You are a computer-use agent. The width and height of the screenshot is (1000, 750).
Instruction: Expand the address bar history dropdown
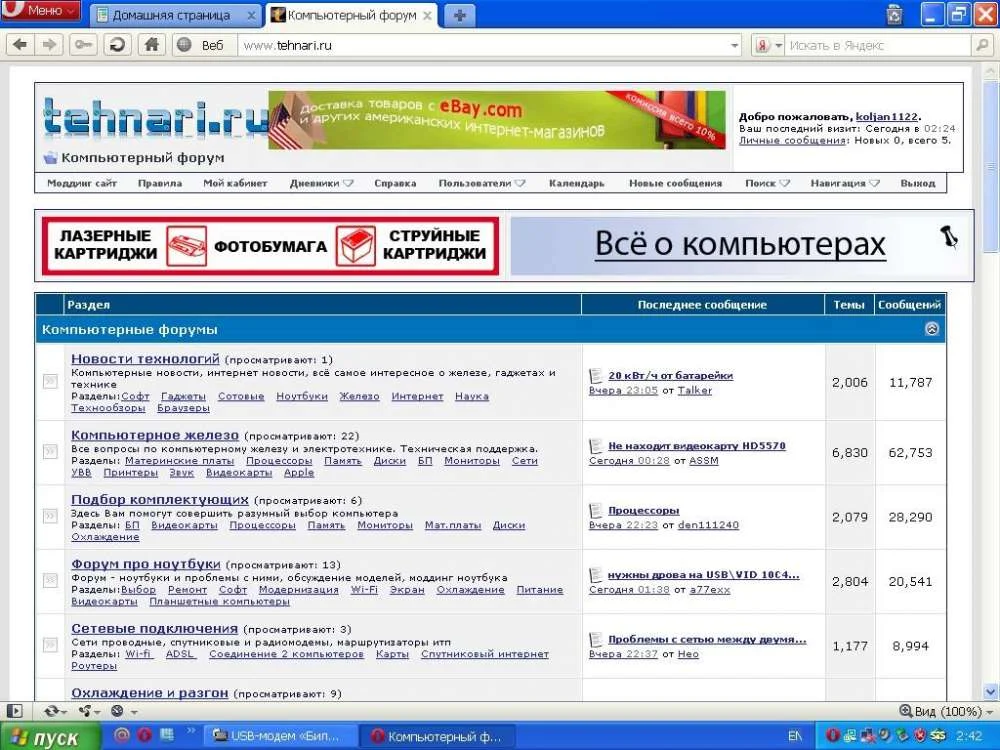click(734, 45)
